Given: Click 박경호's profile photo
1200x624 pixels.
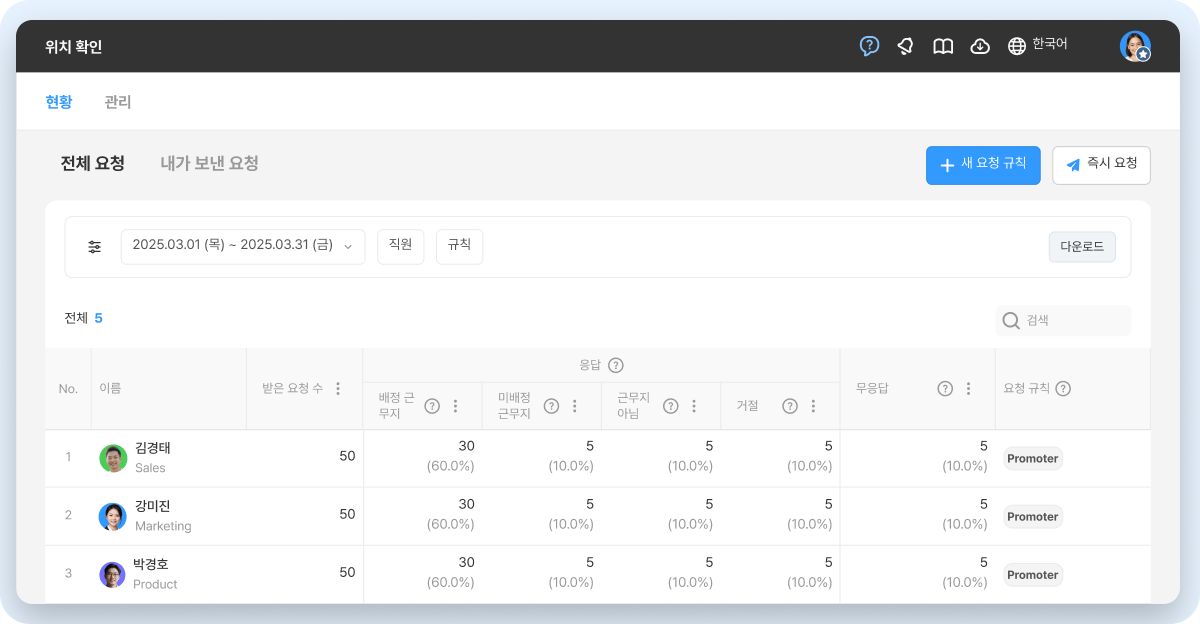Looking at the screenshot, I should 113,574.
